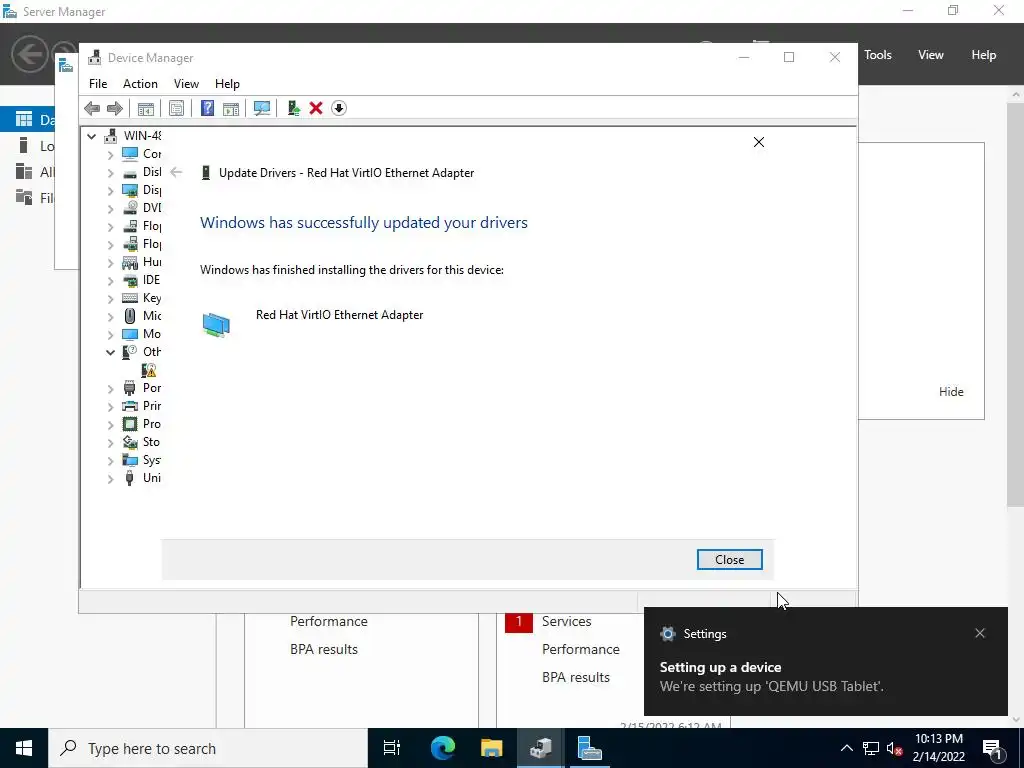Viewport: 1024px width, 768px height.
Task: Select All Servers icon in sidebar
Action: (x=24, y=172)
